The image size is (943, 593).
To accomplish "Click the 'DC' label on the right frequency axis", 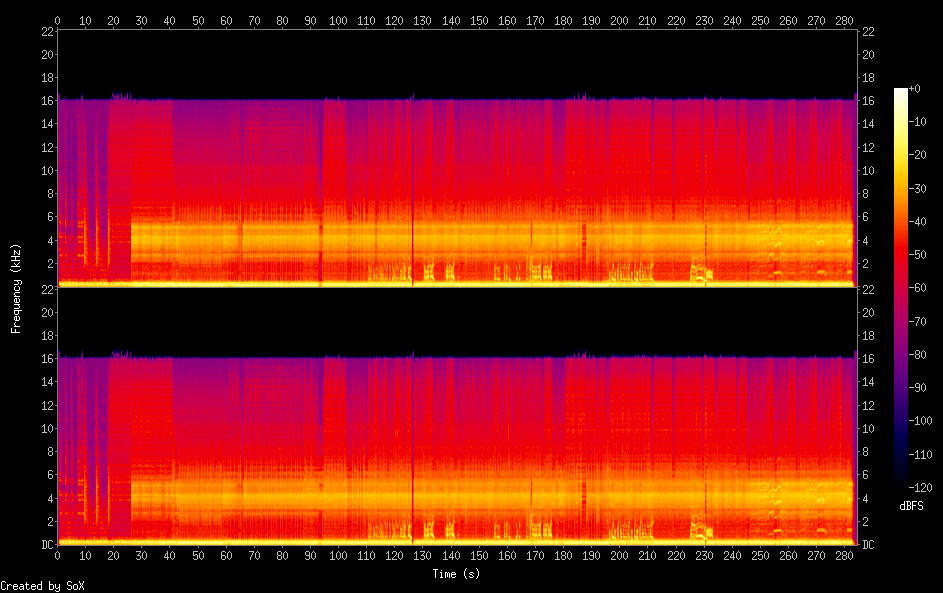I will 868,544.
